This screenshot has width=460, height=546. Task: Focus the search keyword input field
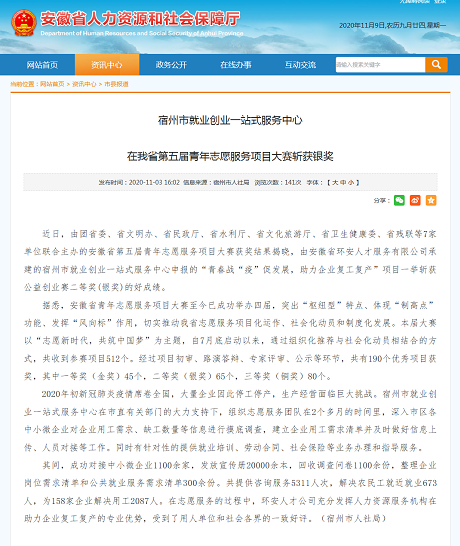(x=380, y=64)
